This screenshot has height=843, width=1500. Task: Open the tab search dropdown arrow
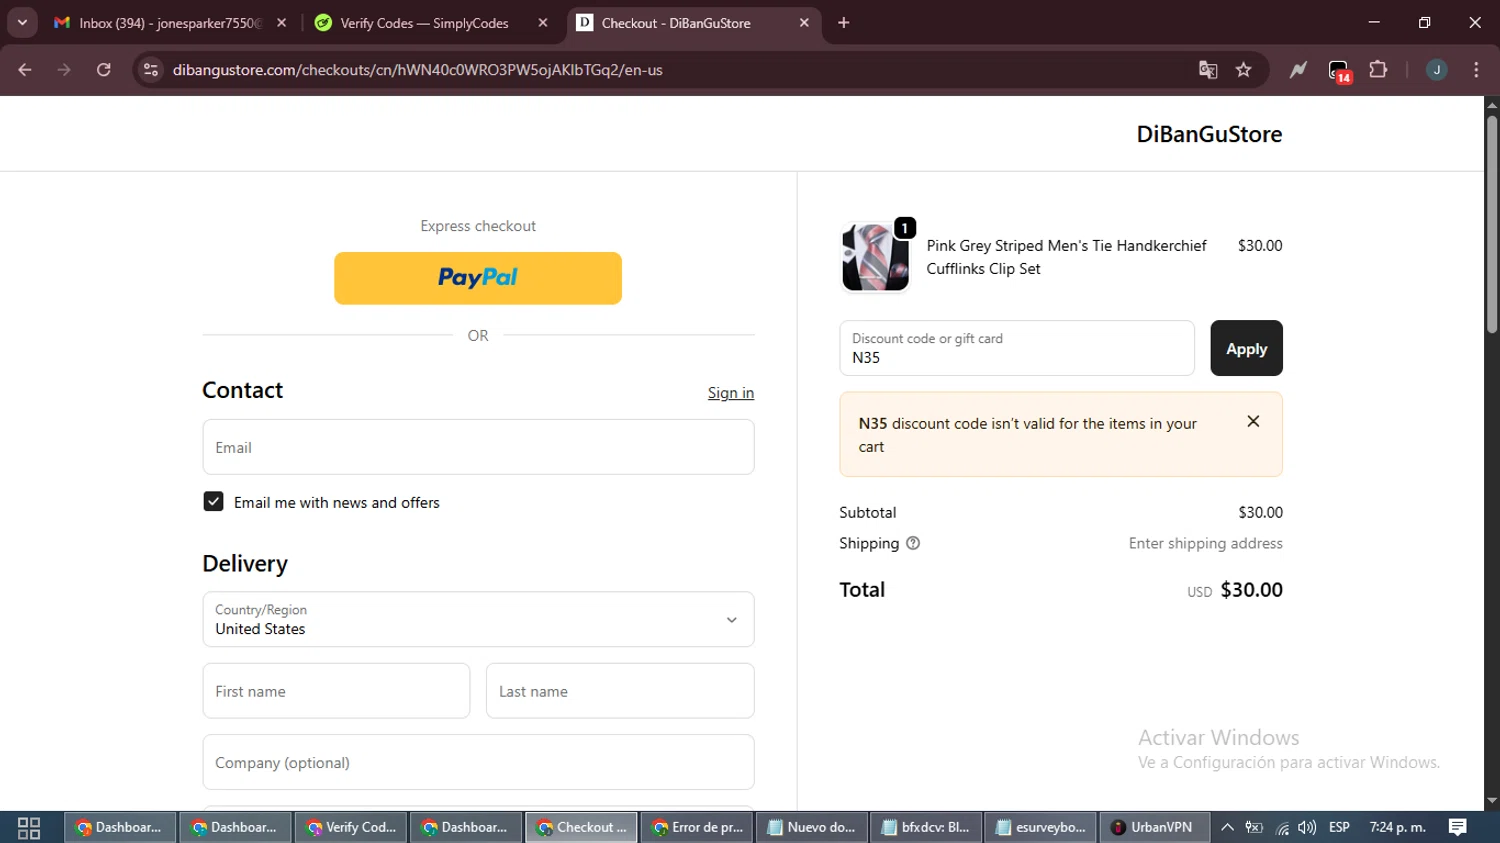pos(22,22)
